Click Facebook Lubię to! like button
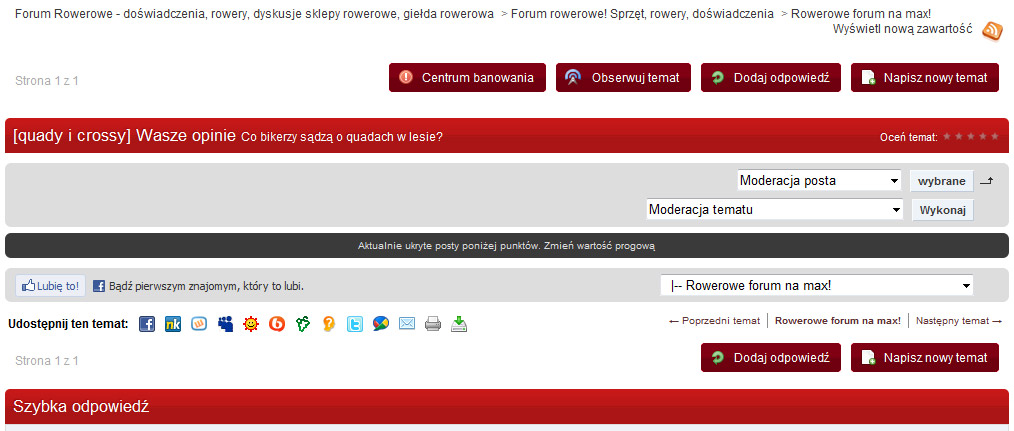The image size is (1014, 431). 50,286
